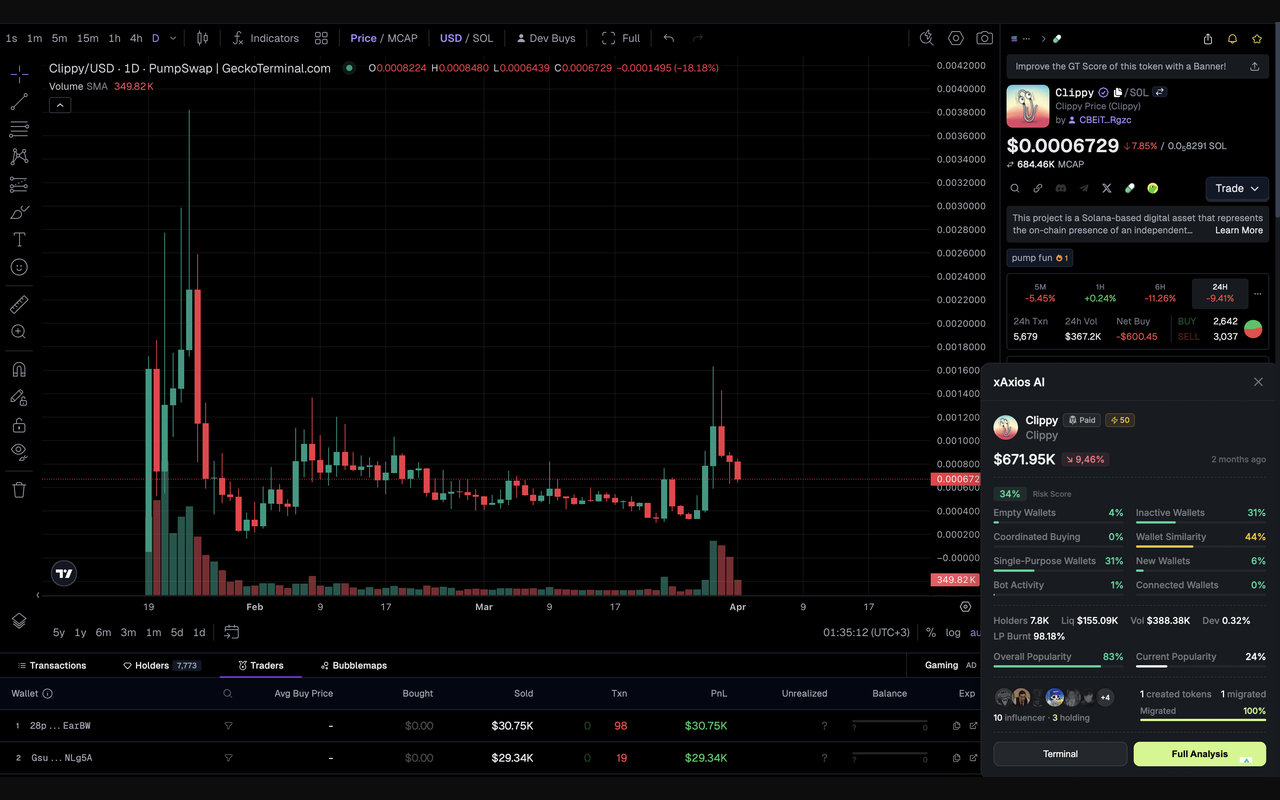
Task: Switch chart to MCAP view
Action: coord(402,38)
